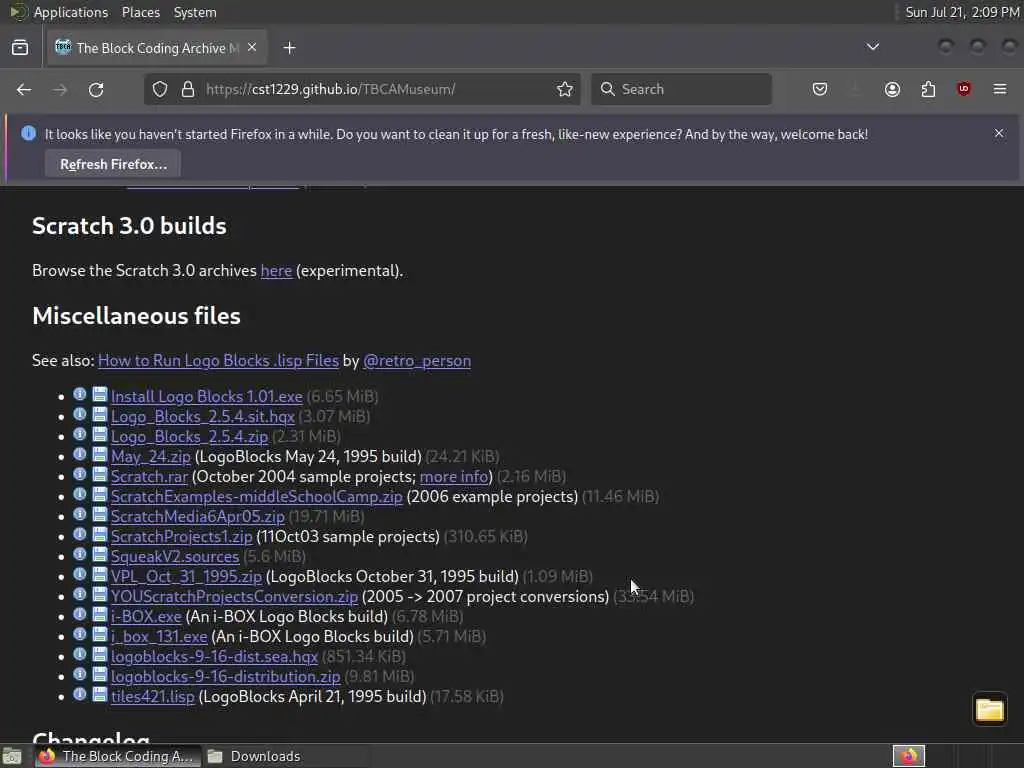Open How to Run Logo Blocks .lisp Files
Image resolution: width=1024 pixels, height=768 pixels.
(x=218, y=360)
